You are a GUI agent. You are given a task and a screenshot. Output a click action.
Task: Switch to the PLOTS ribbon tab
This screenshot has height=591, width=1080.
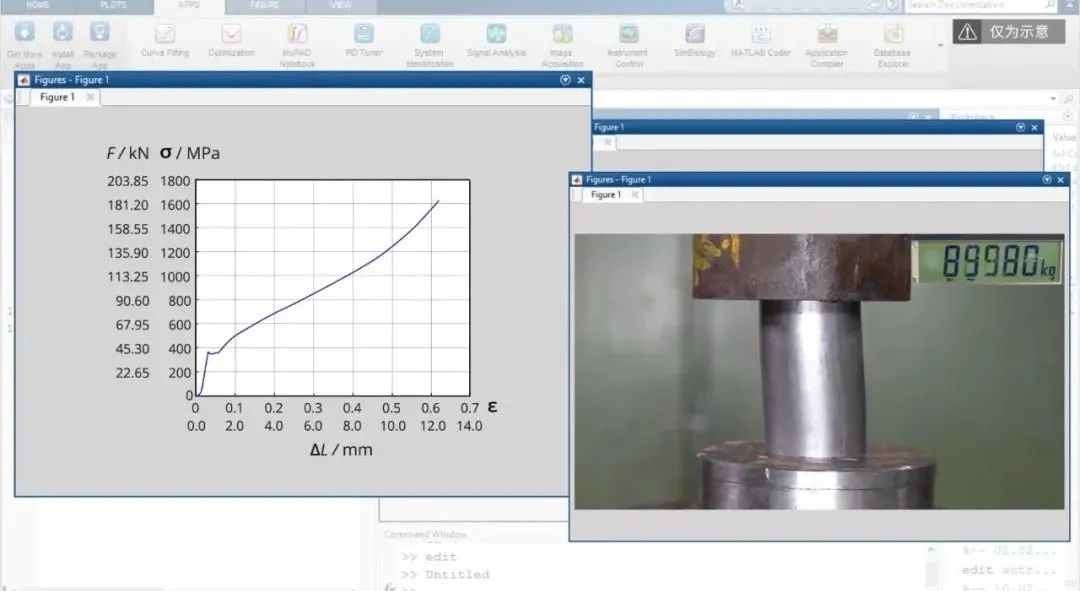[x=114, y=6]
